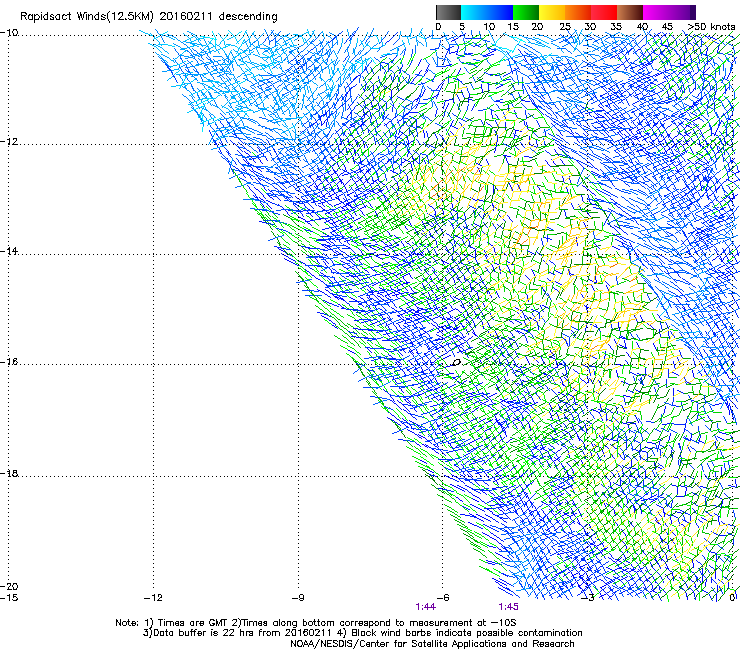The height and width of the screenshot is (650, 740).
Task: Click the gray 0-5 knots color segment
Action: [x=448, y=12]
